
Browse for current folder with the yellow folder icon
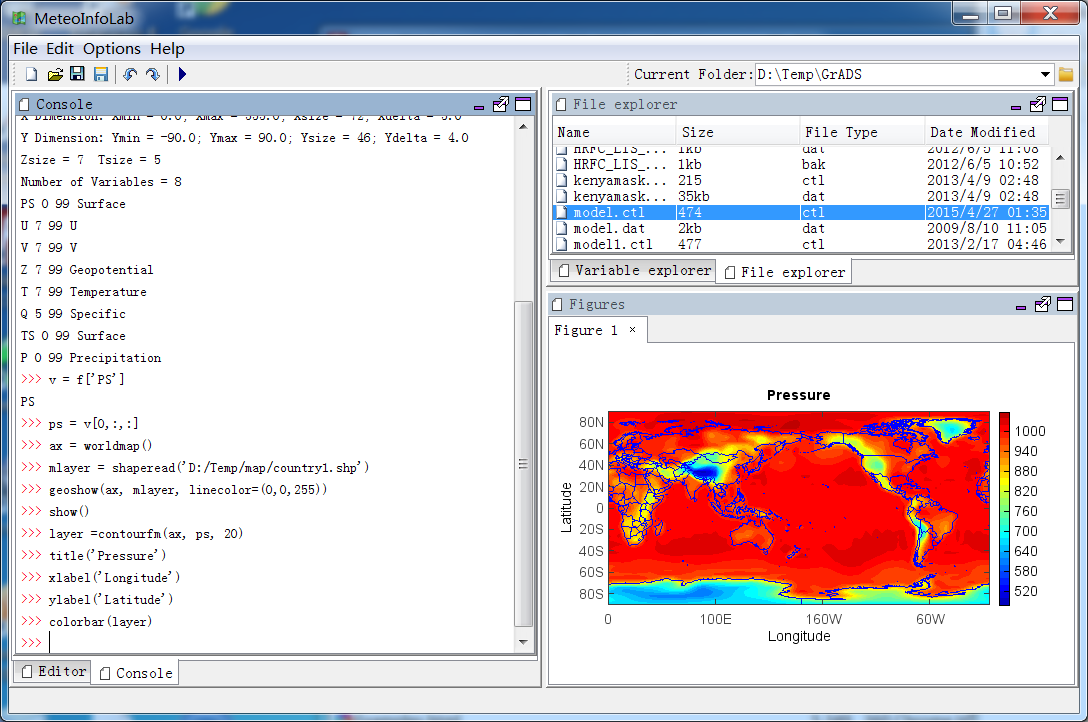tap(1066, 74)
